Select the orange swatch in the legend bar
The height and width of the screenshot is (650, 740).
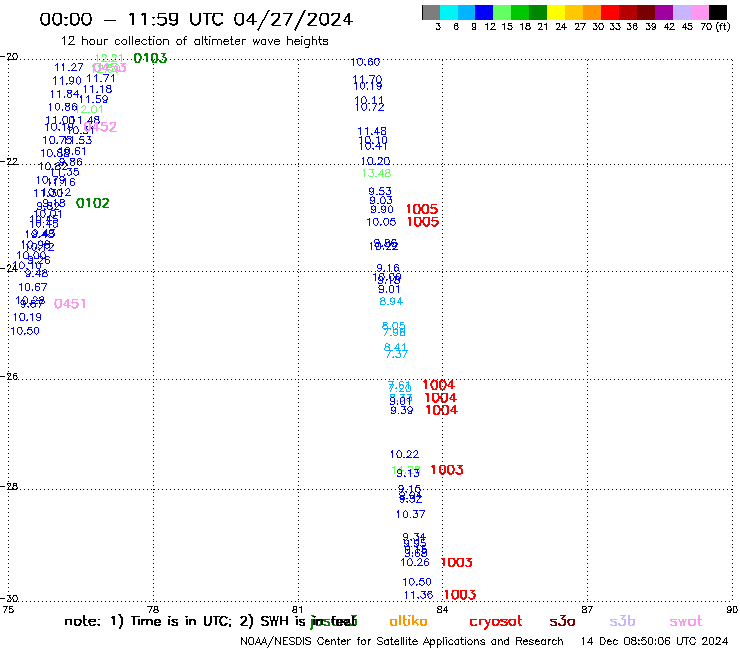[x=592, y=12]
